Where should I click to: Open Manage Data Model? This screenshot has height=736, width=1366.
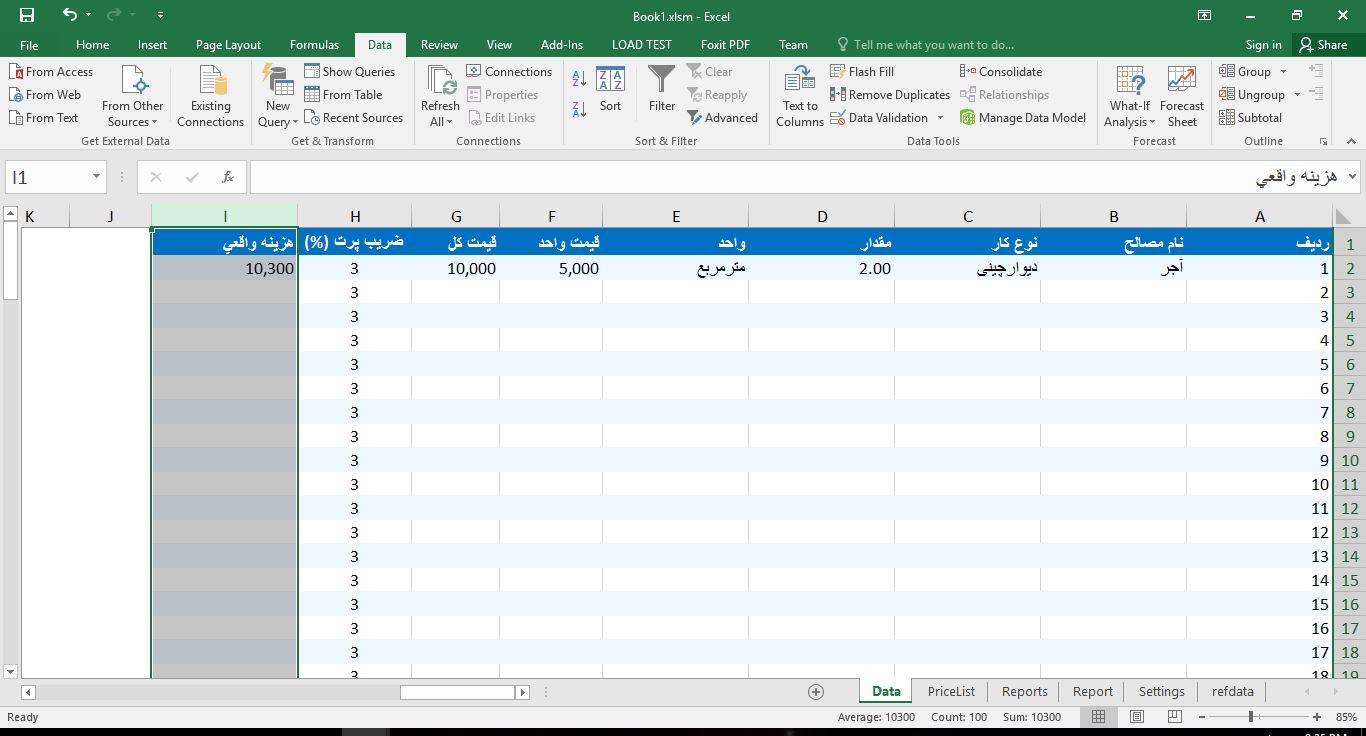(x=1023, y=118)
